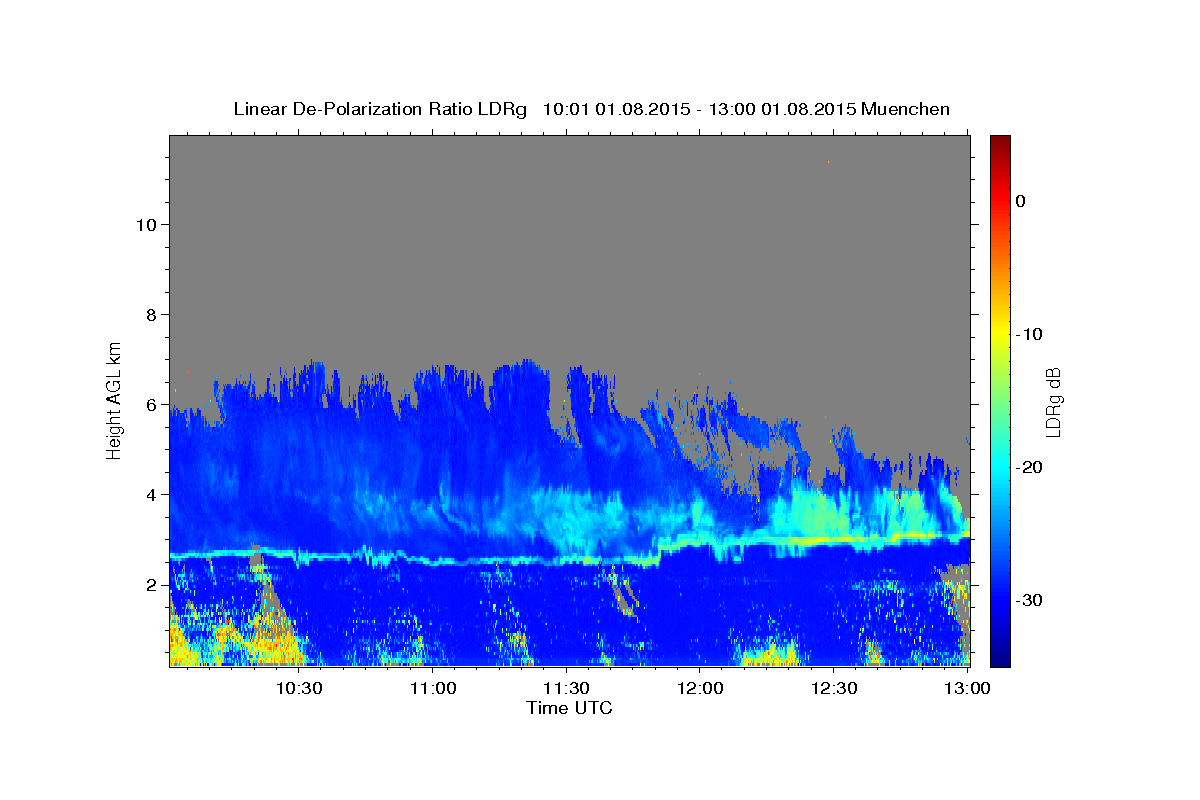
Task: Click 'Muenchen' in the plot title
Action: [x=905, y=109]
